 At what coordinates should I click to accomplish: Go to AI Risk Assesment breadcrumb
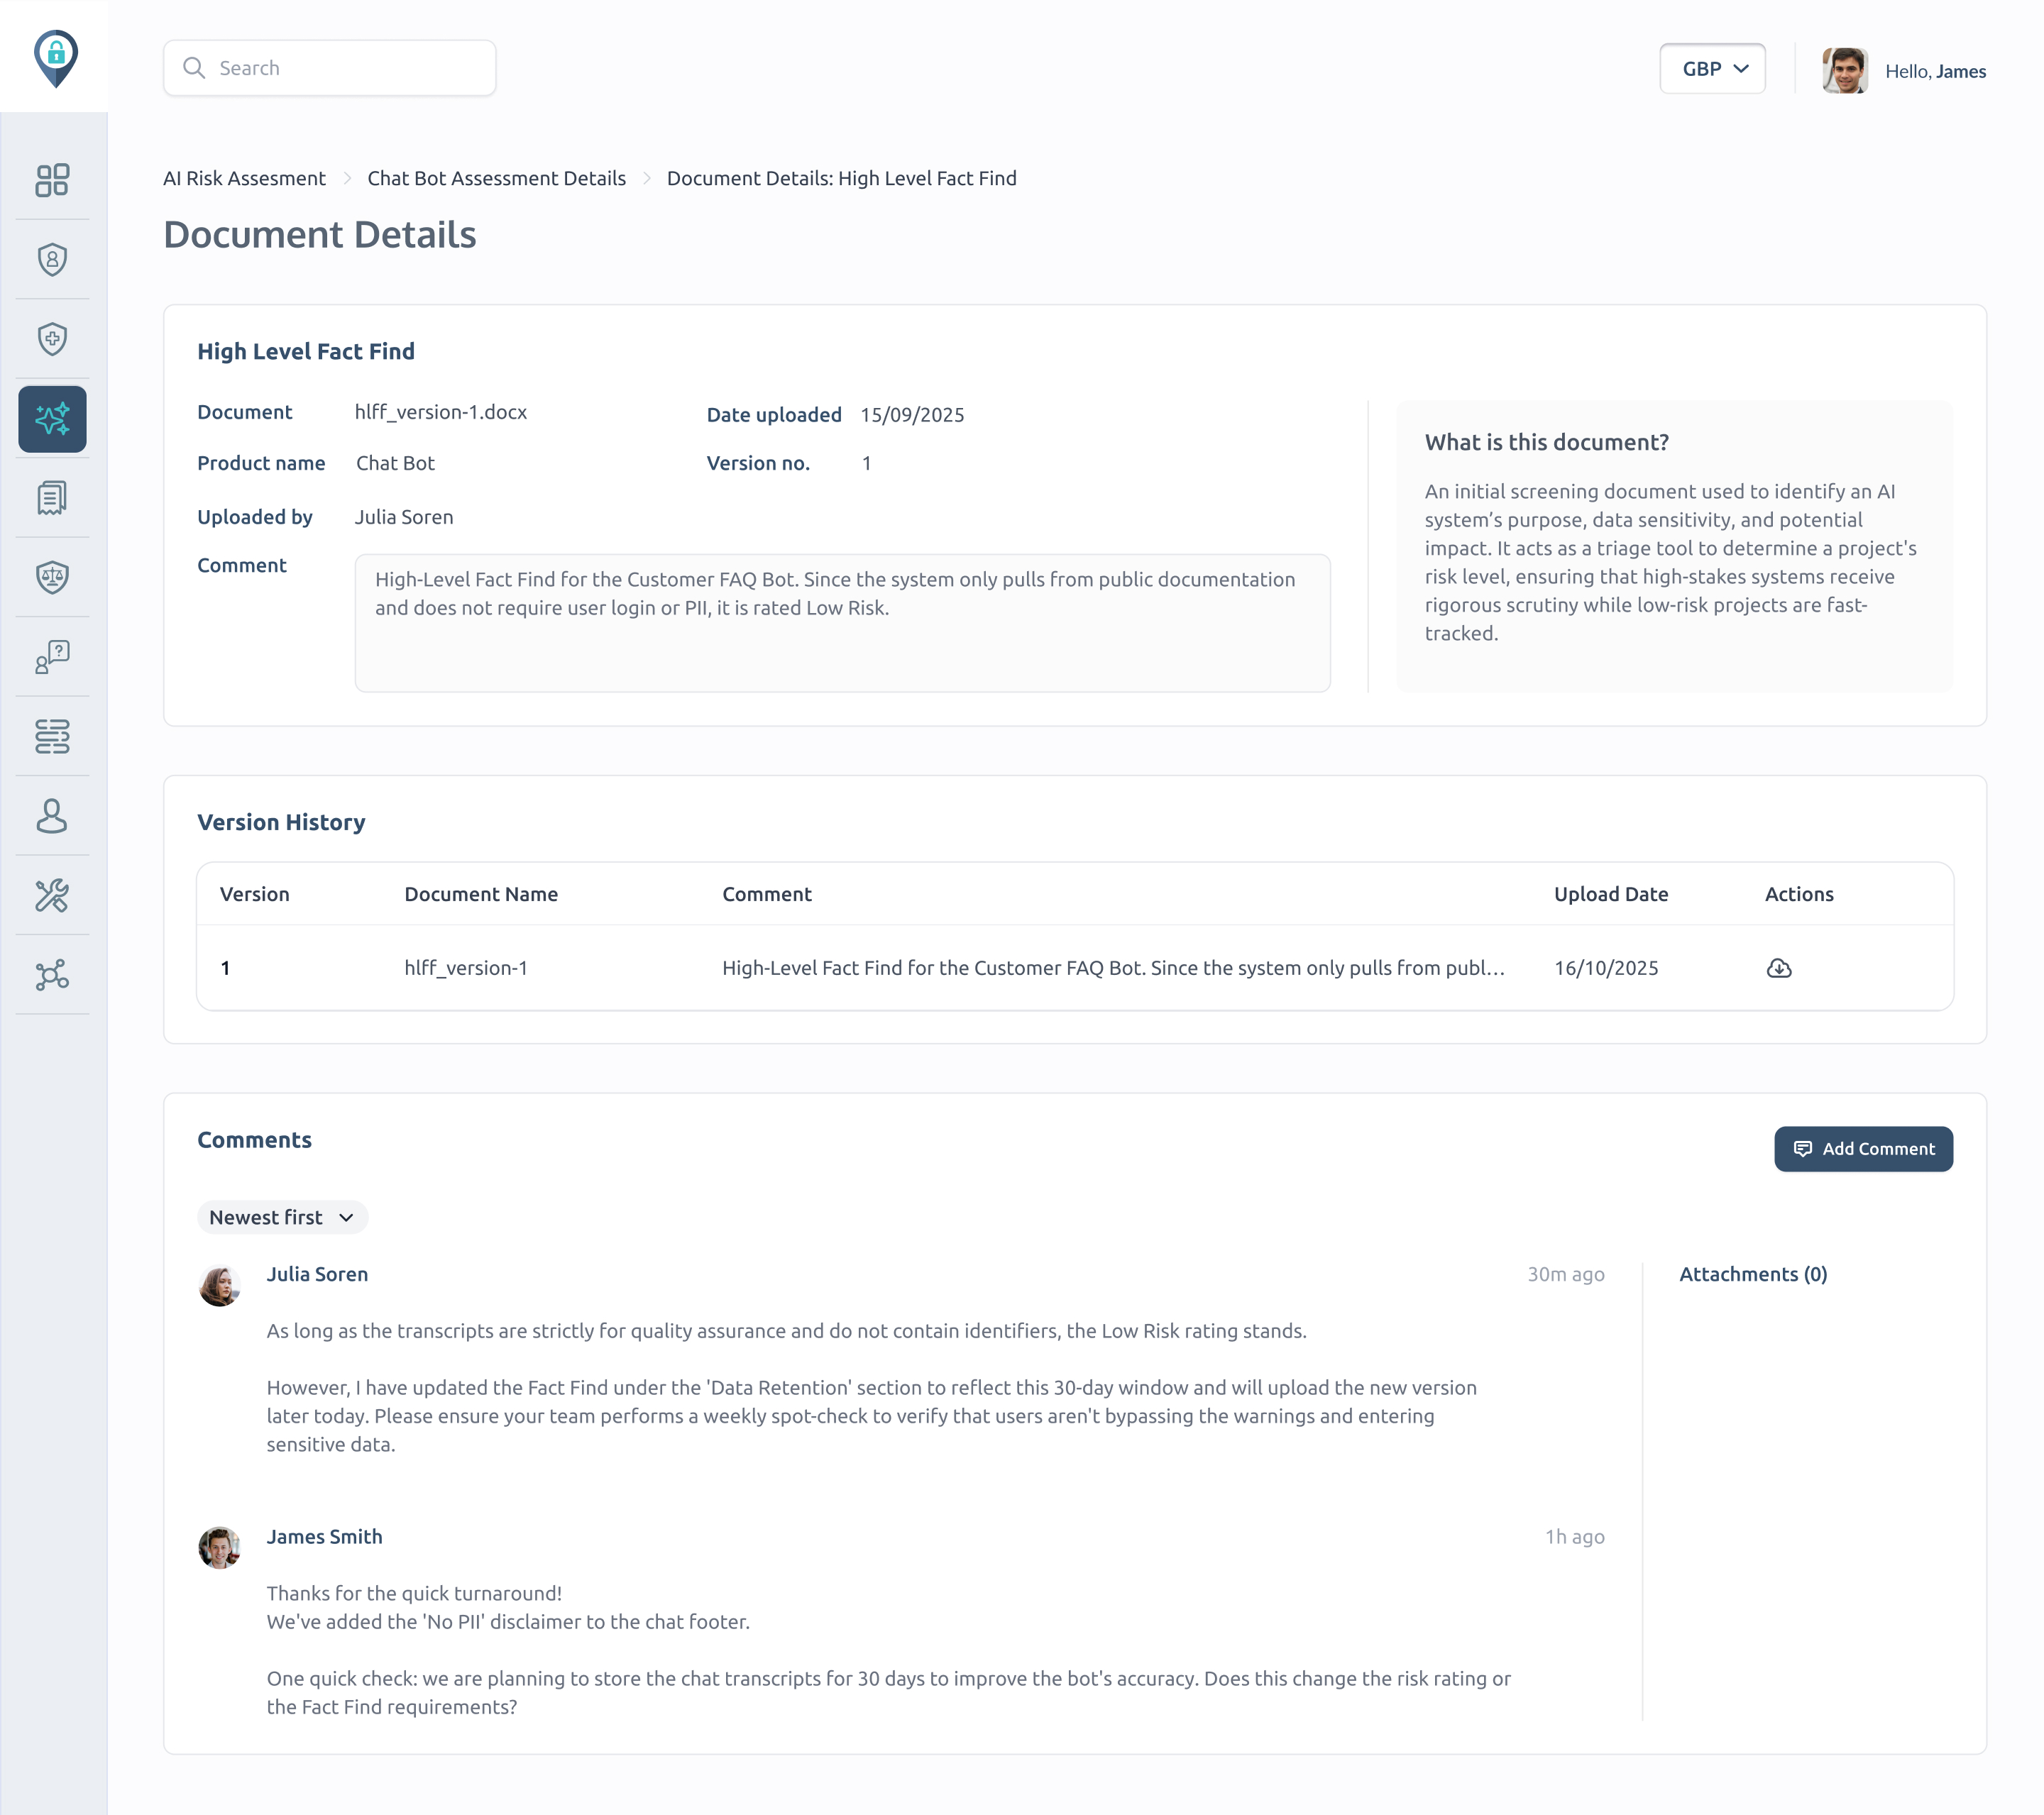tap(244, 178)
